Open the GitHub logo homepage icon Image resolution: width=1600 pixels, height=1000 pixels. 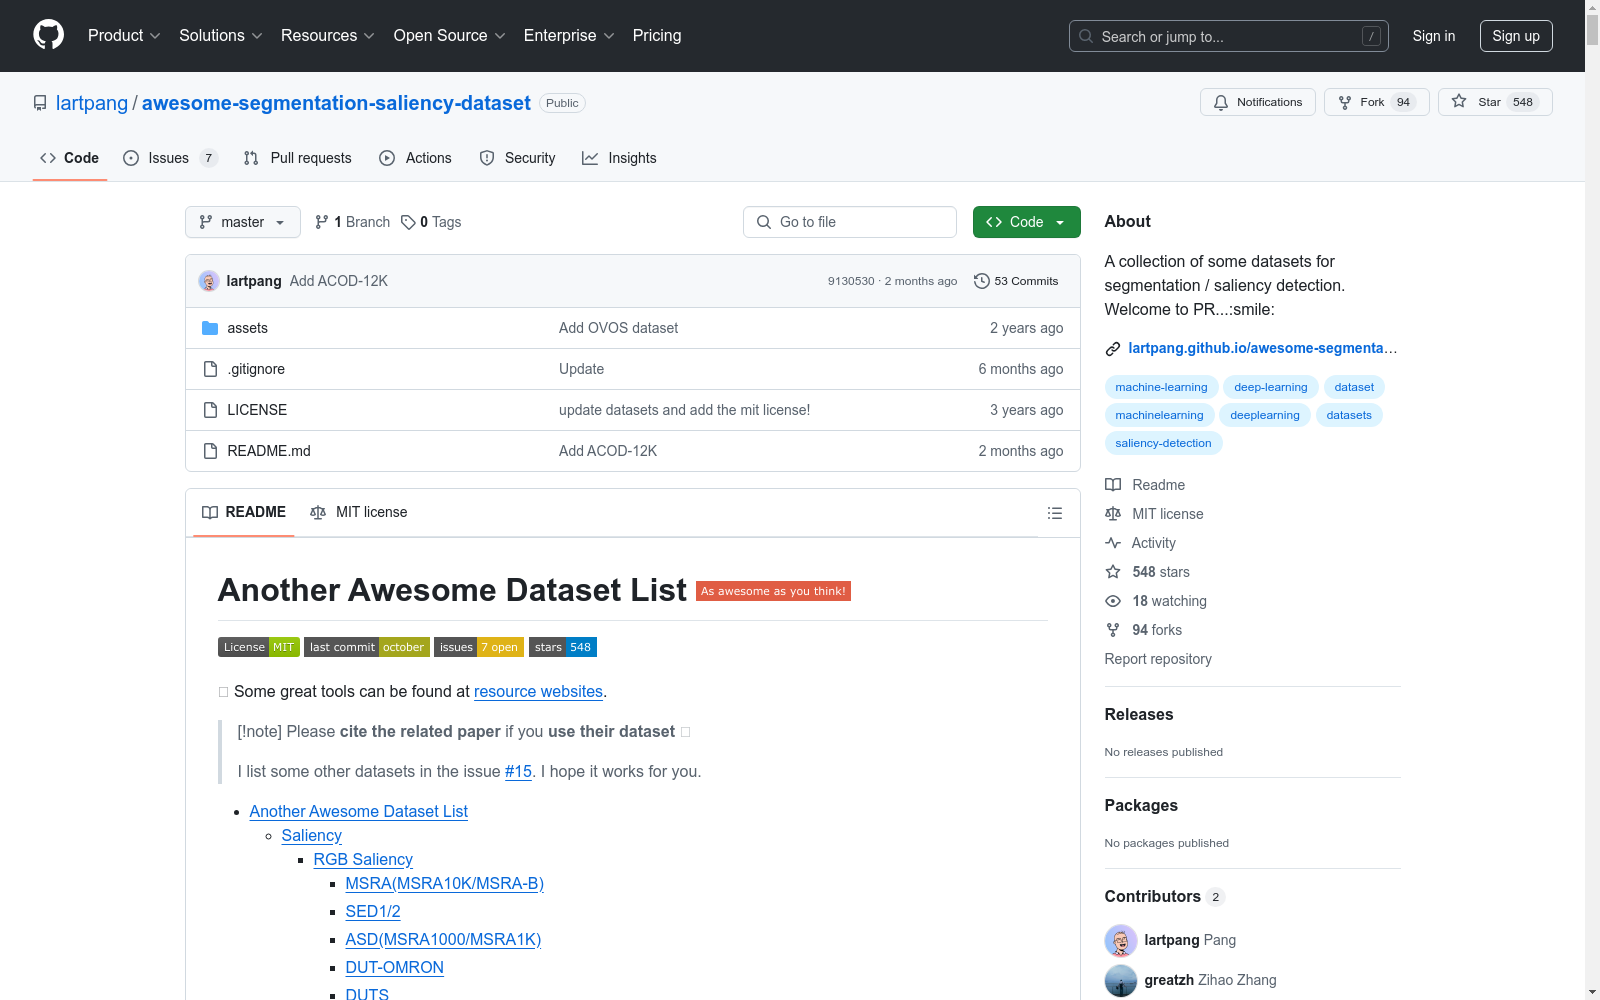(48, 35)
